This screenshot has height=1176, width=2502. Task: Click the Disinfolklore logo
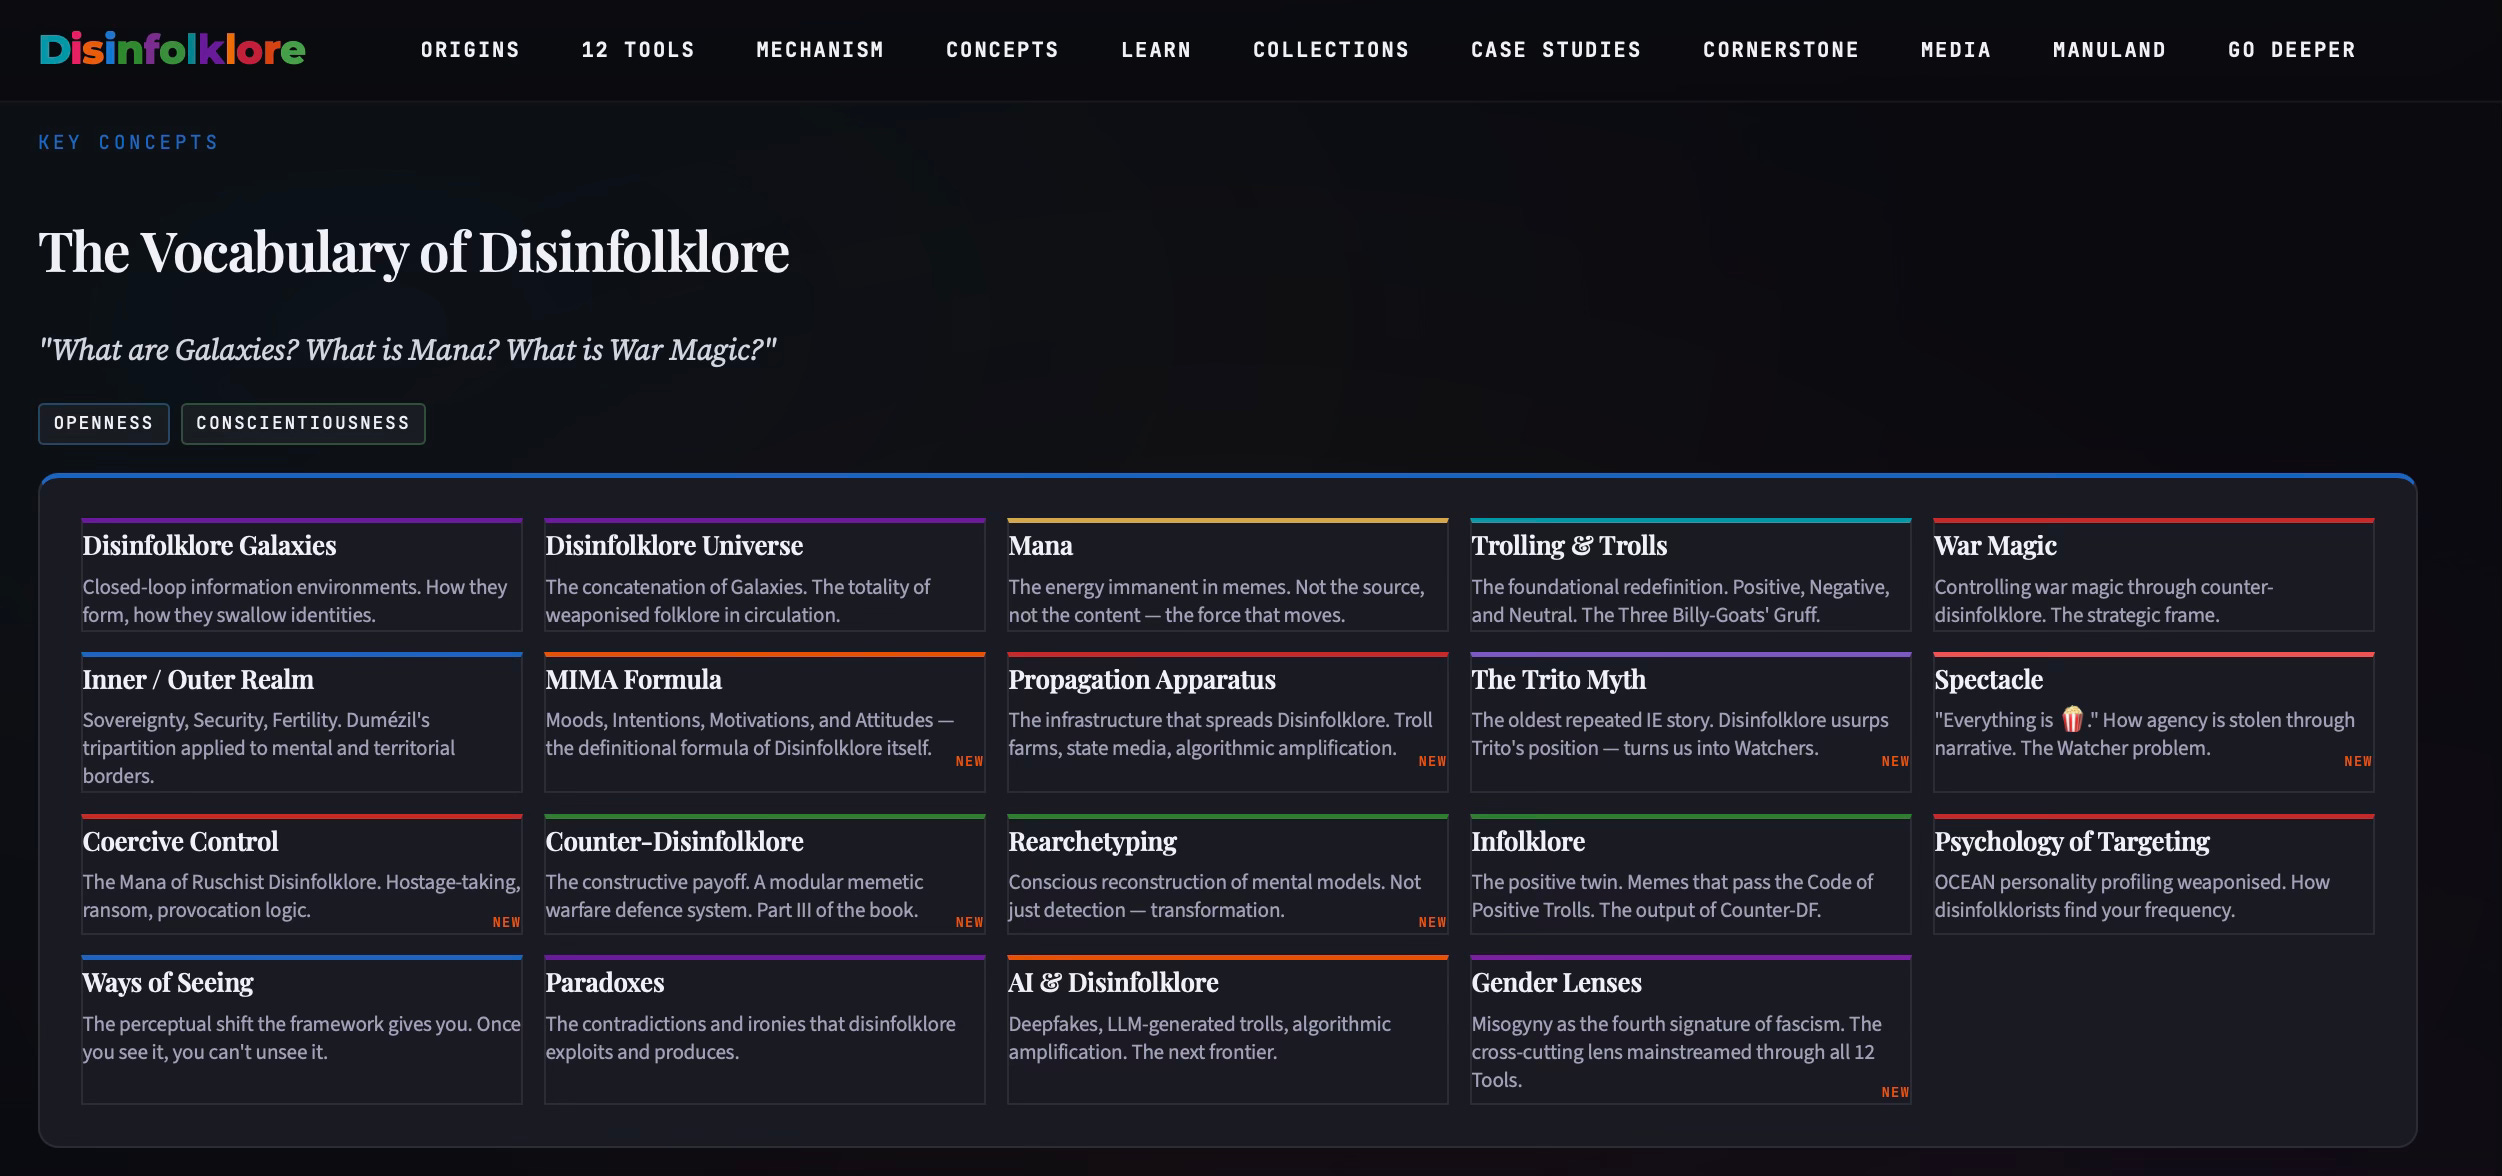pyautogui.click(x=172, y=49)
